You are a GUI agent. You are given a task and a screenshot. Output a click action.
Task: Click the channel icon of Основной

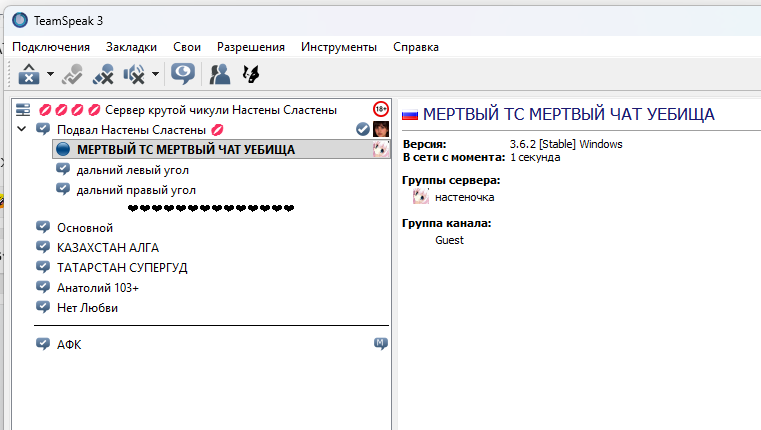[x=43, y=227]
